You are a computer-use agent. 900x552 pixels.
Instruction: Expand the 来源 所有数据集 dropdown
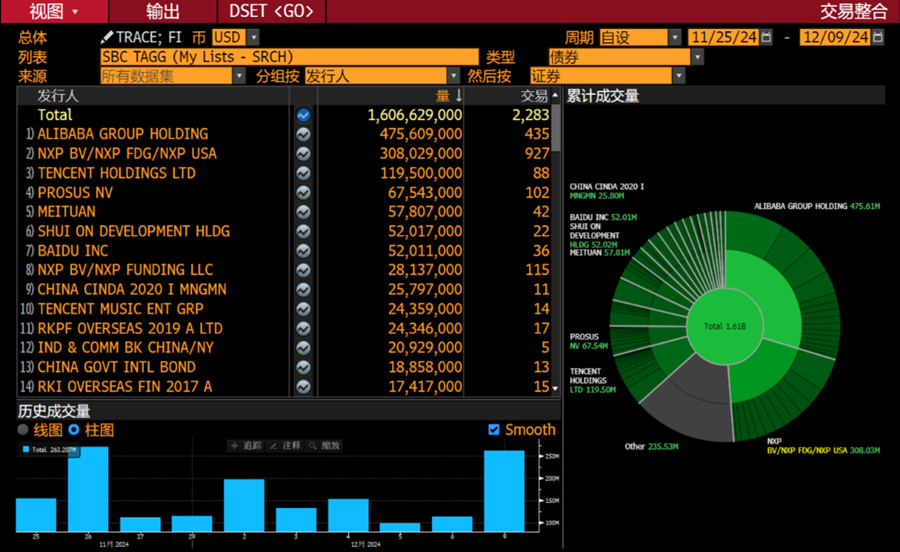(x=239, y=76)
